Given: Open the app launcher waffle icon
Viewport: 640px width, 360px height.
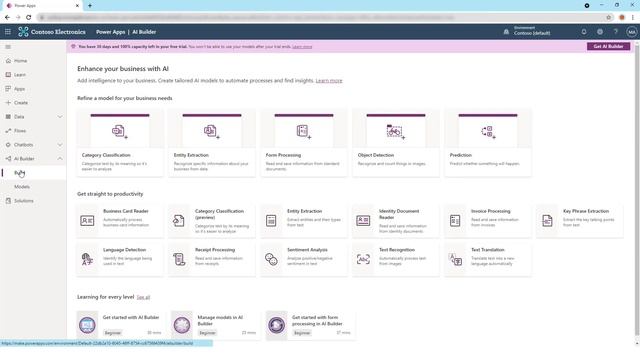Looking at the screenshot, I should pos(8,32).
